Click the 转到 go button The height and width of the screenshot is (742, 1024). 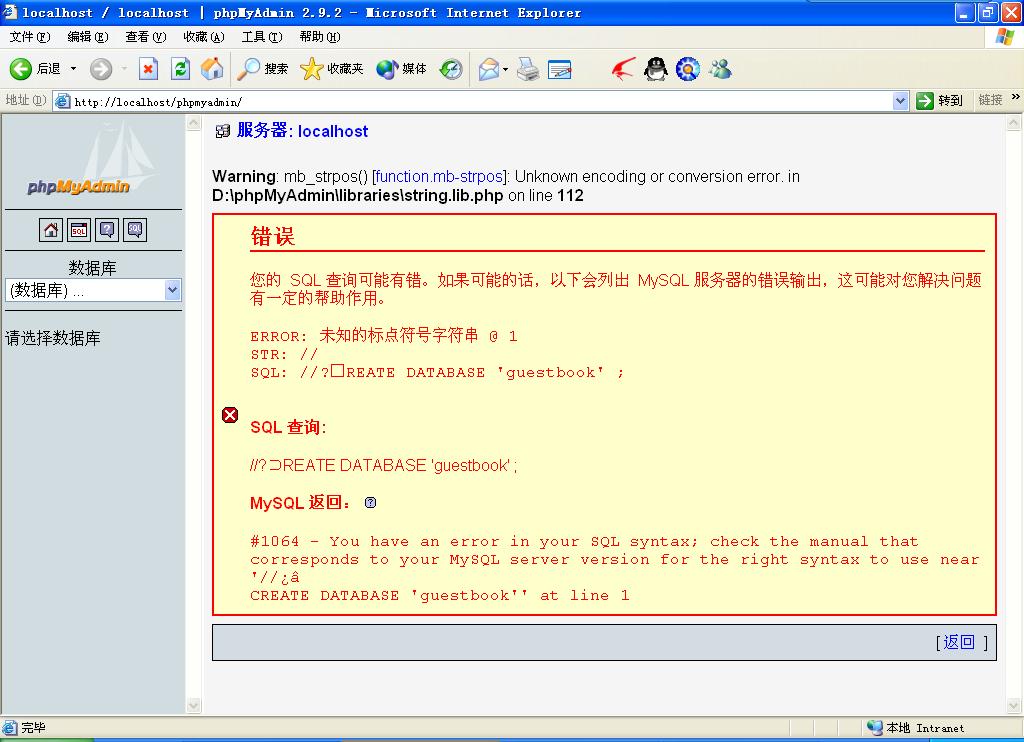940,101
